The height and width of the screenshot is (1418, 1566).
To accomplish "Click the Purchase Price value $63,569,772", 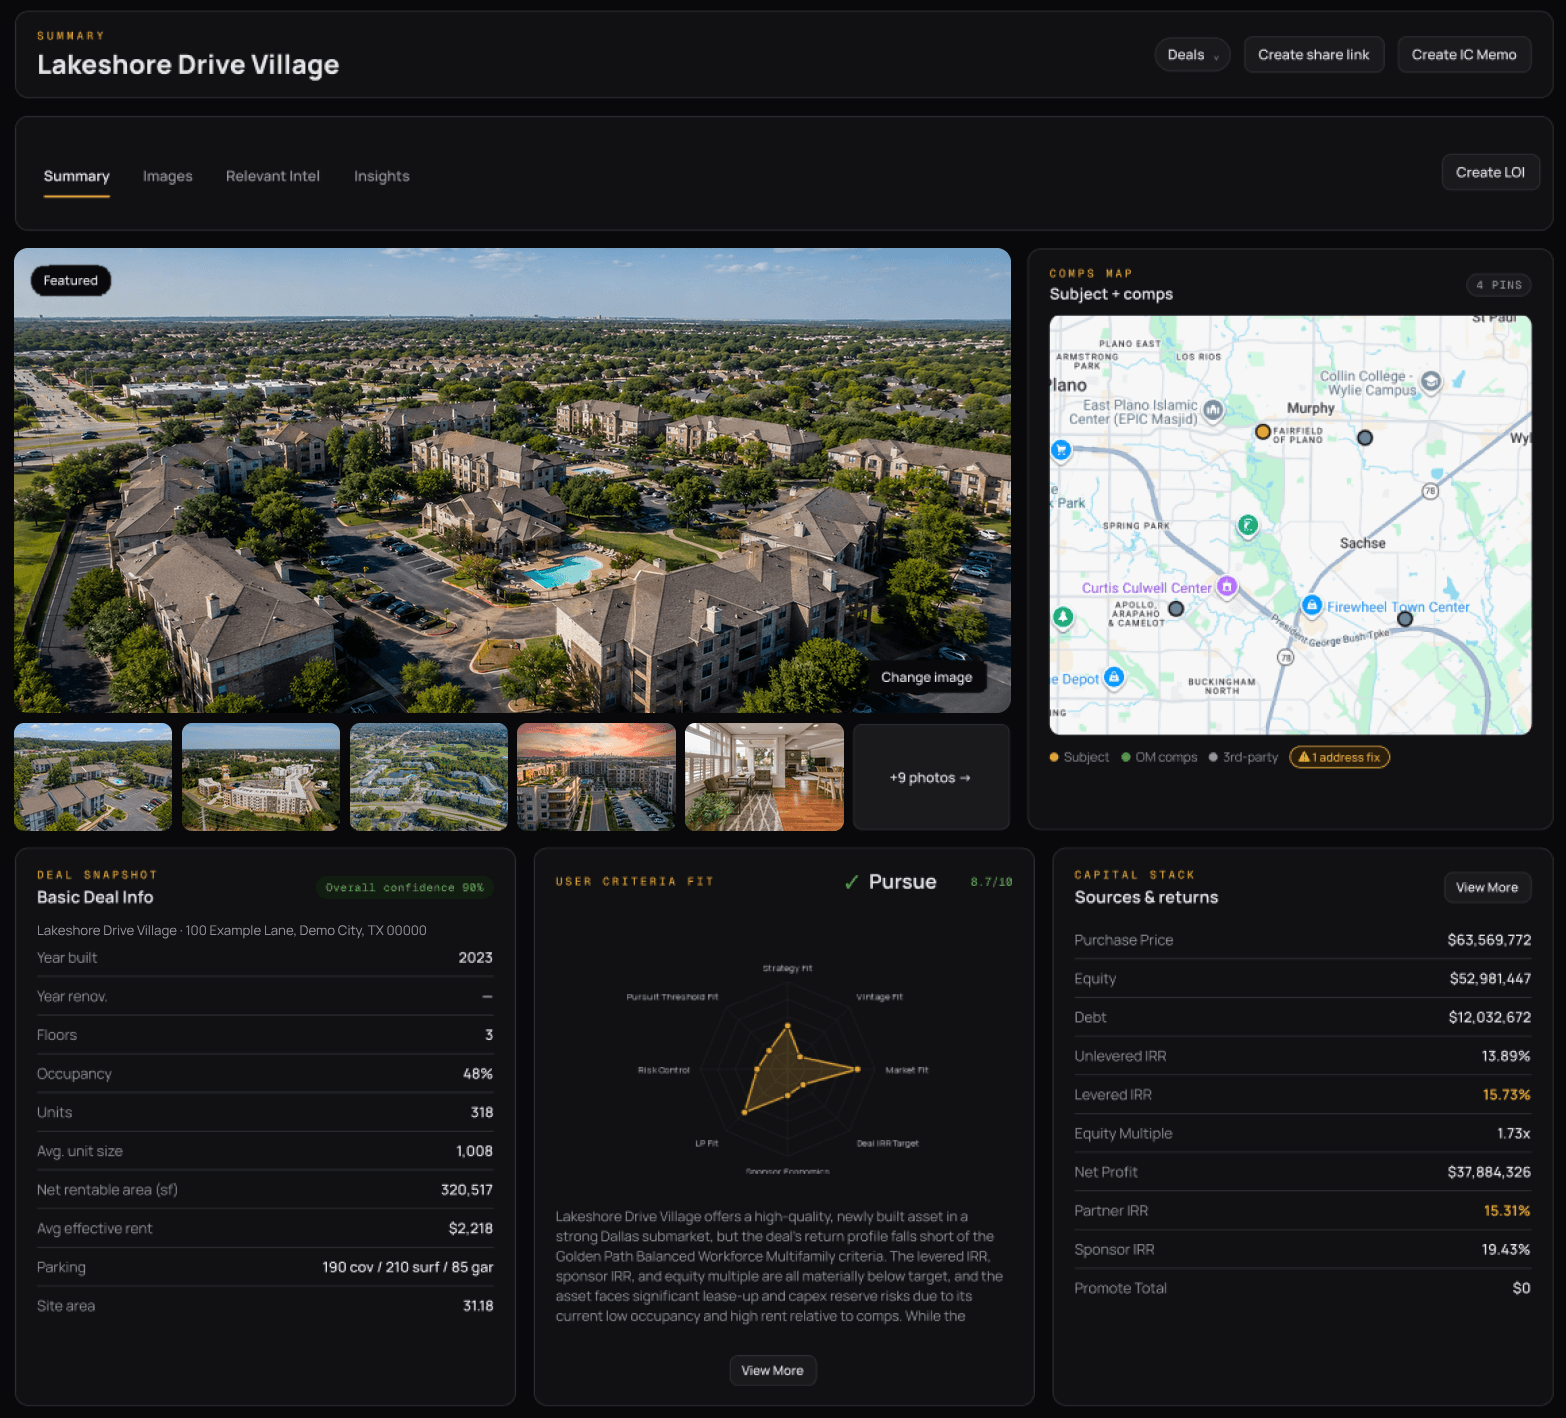I will pos(1489,940).
